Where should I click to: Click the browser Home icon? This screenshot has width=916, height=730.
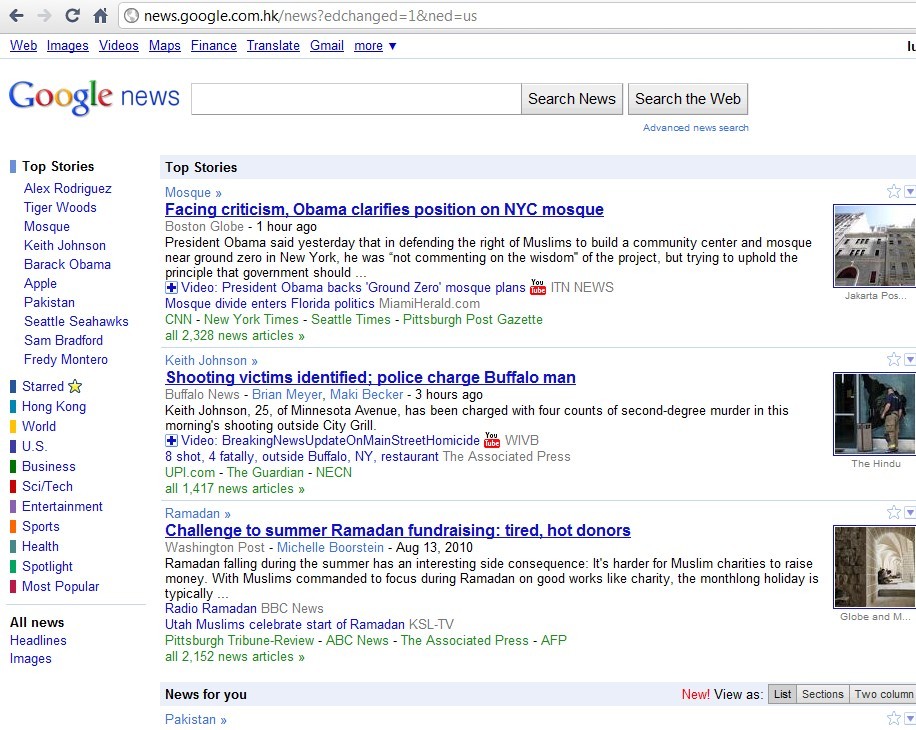click(100, 15)
